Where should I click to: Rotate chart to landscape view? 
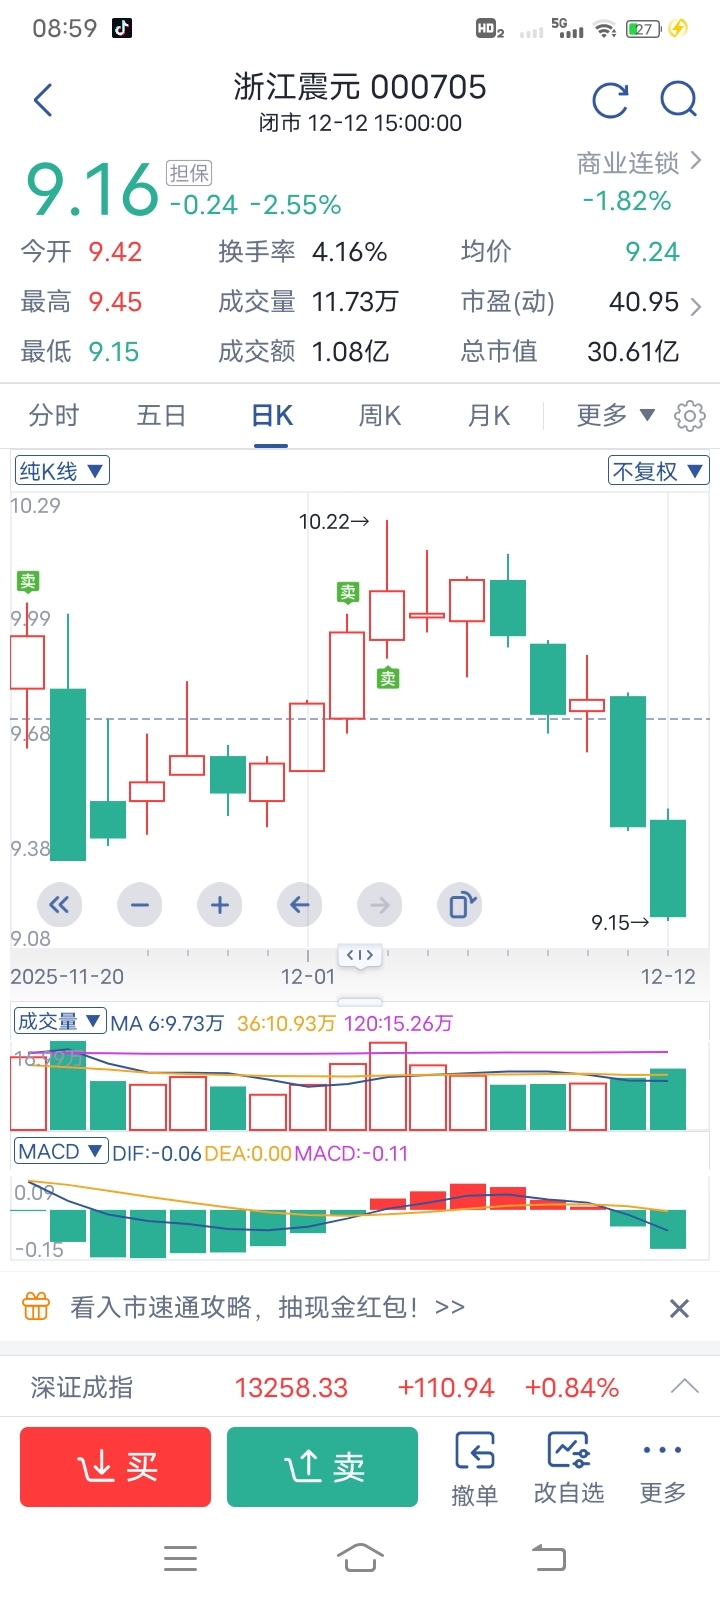459,905
